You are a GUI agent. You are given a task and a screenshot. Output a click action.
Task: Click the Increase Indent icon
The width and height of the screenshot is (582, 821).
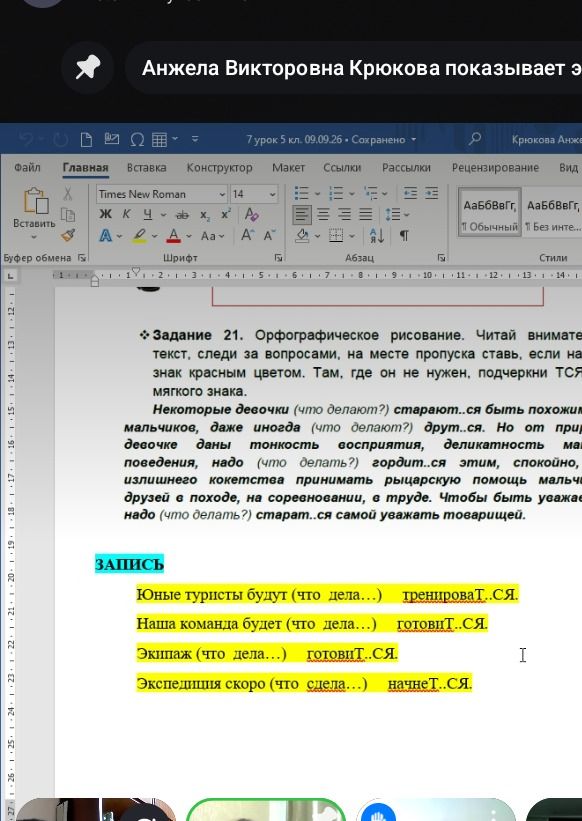[431, 193]
